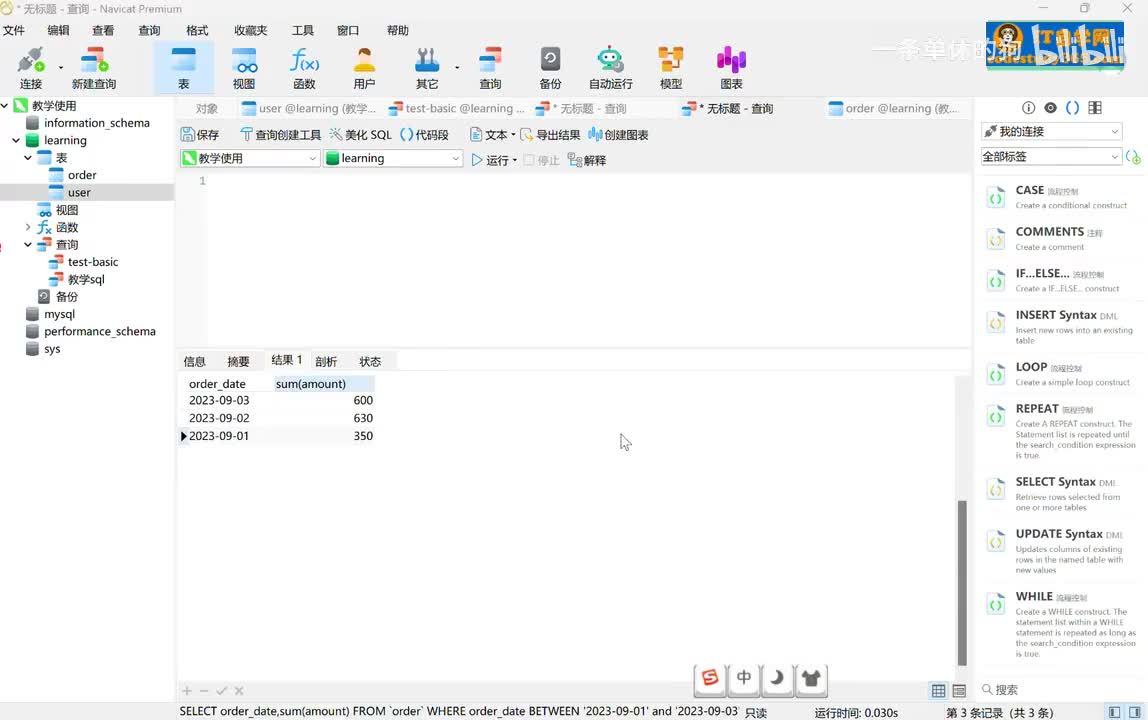Open the 我的连接 dropdown
Image resolution: width=1148 pixels, height=720 pixels.
click(x=1051, y=131)
